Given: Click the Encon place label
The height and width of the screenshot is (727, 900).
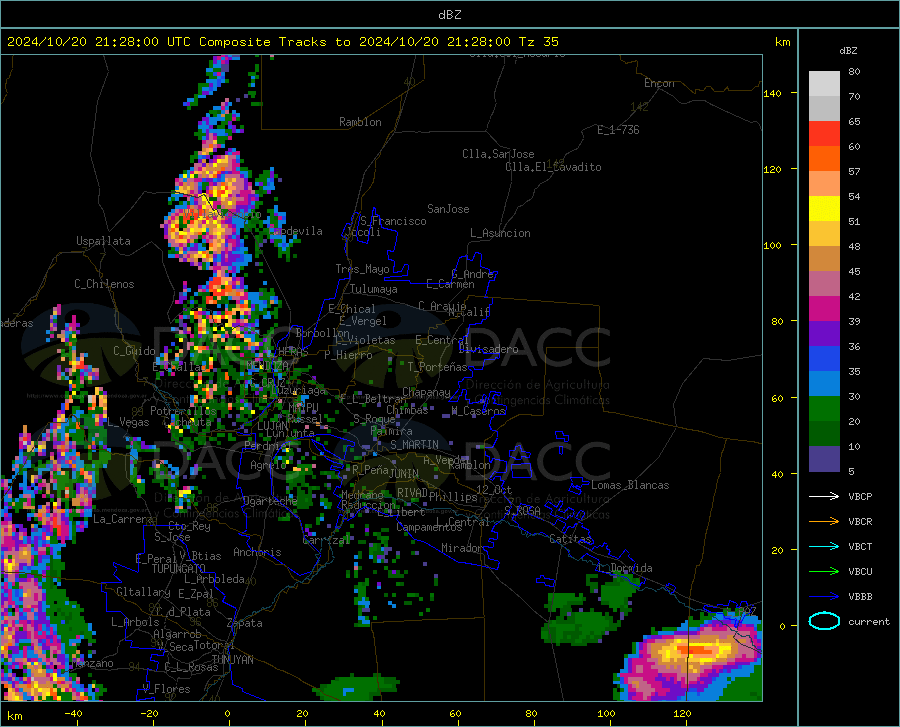Looking at the screenshot, I should [x=659, y=83].
